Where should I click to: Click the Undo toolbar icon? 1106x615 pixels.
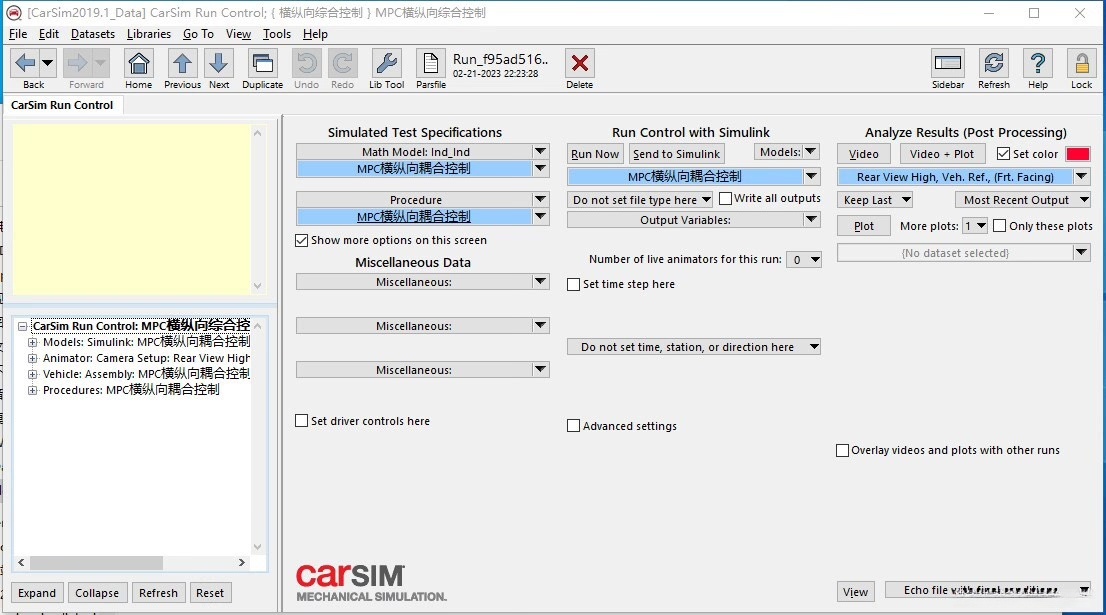306,63
